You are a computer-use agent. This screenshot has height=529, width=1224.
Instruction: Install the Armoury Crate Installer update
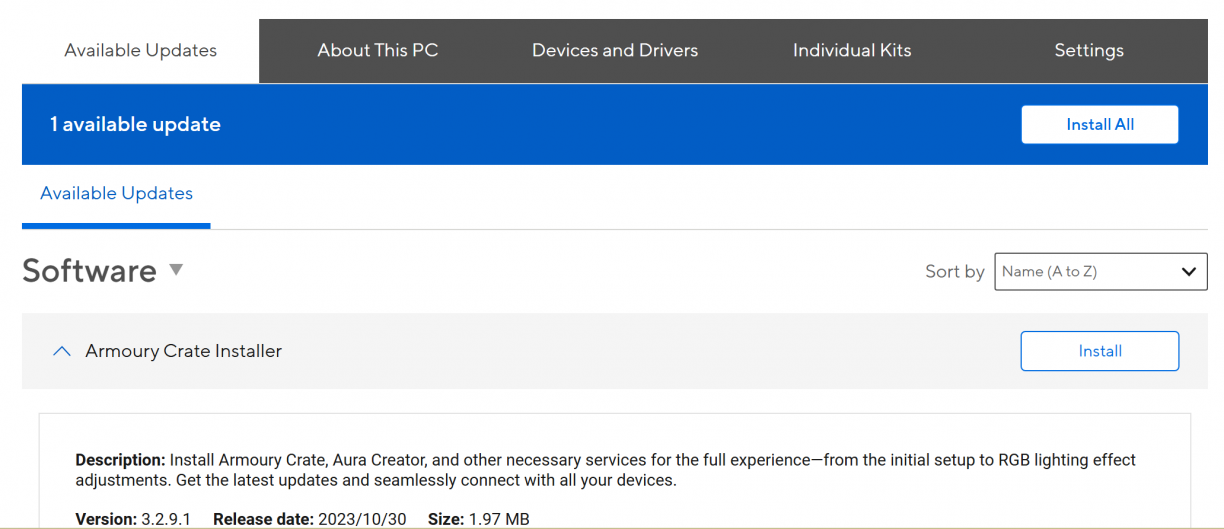1099,351
